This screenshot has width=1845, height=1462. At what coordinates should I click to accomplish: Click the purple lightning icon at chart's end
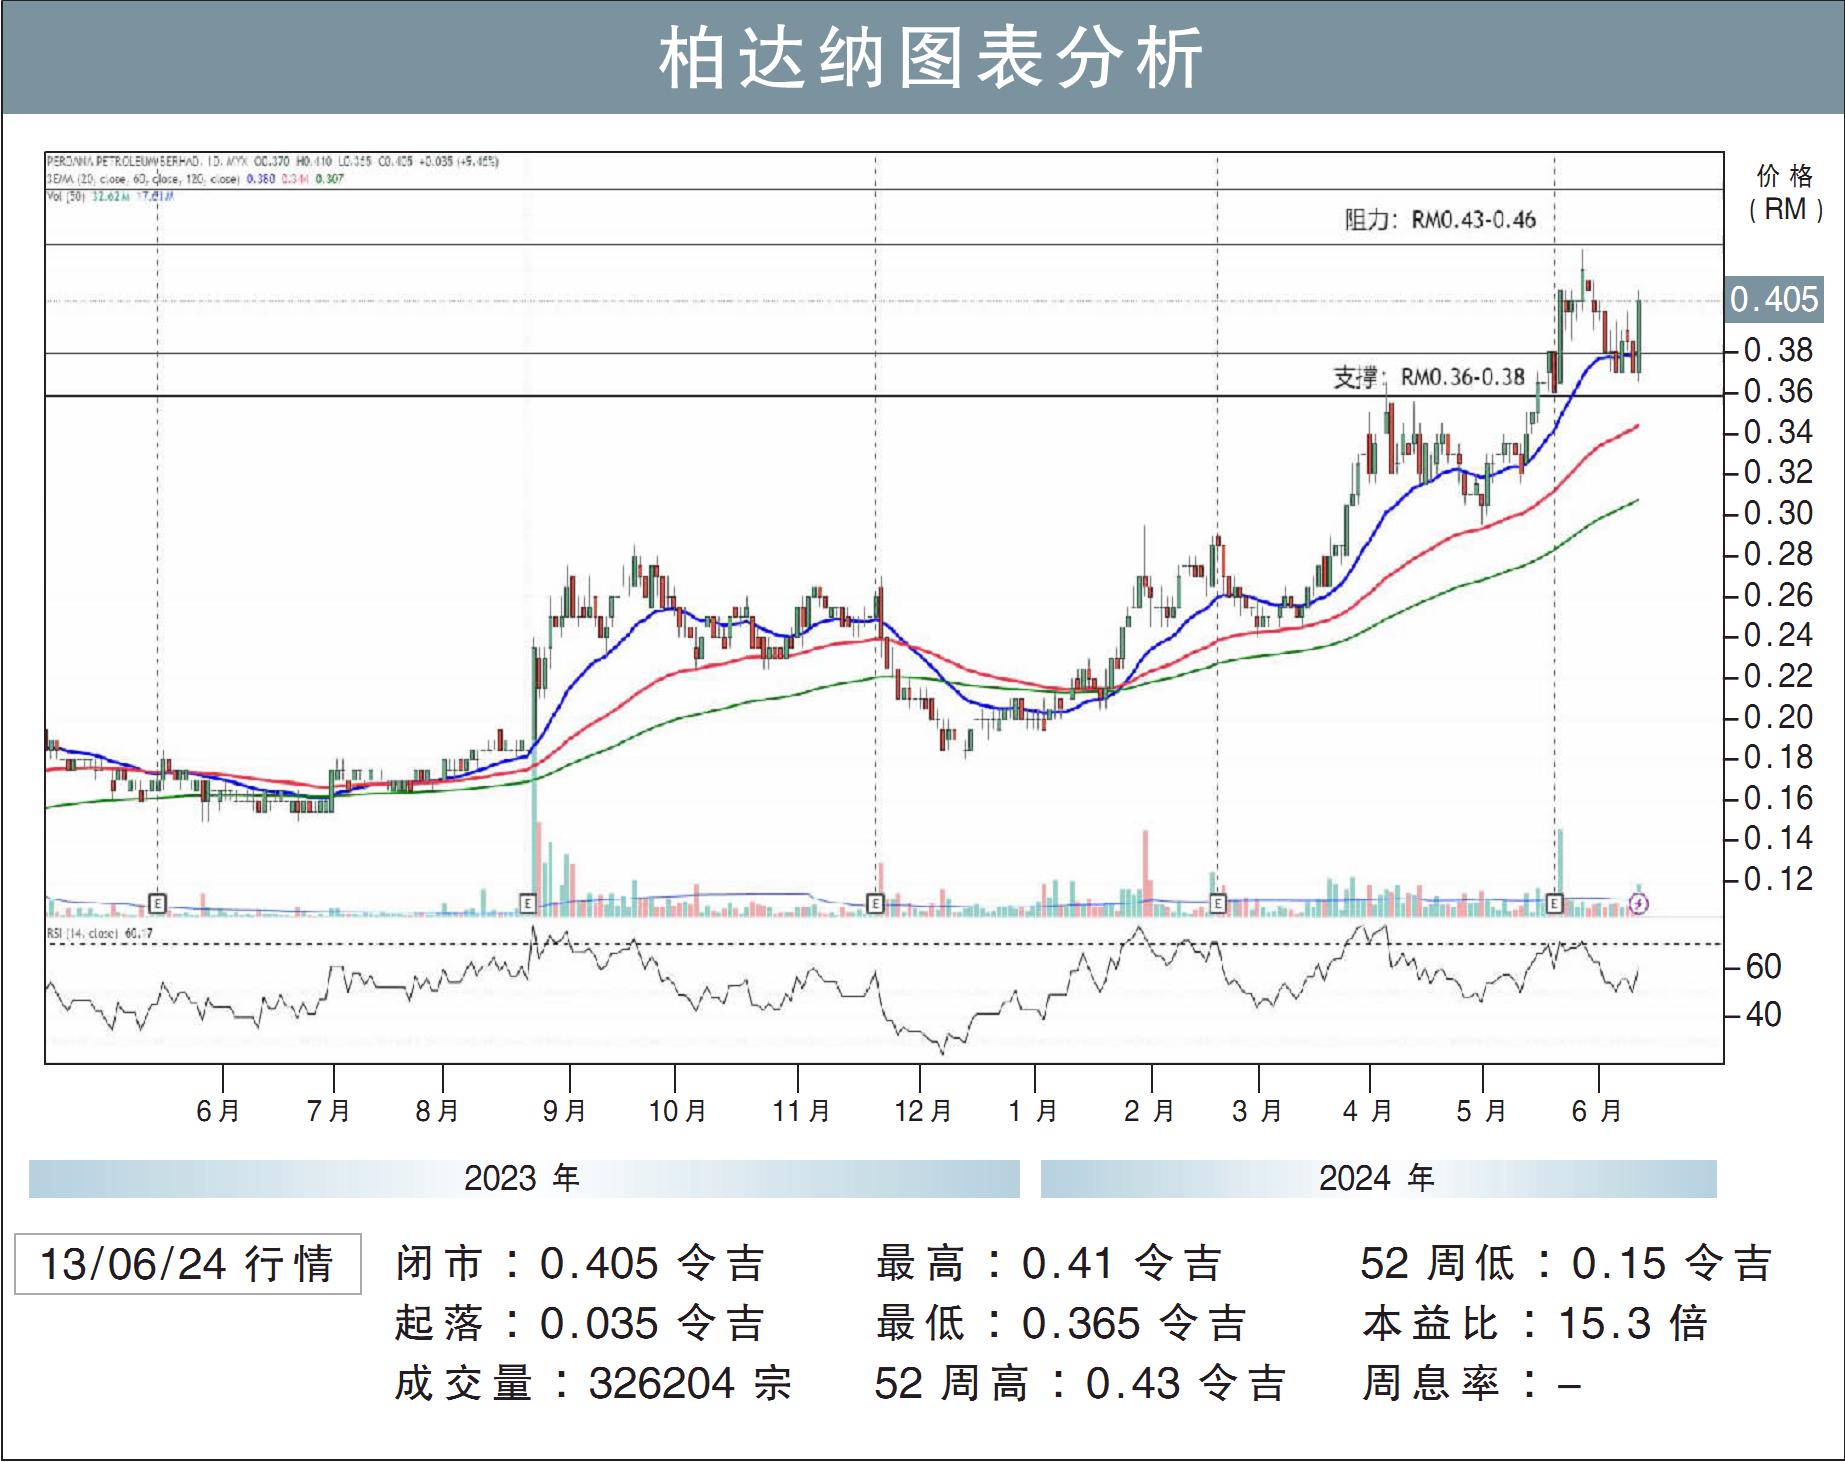coord(1639,904)
